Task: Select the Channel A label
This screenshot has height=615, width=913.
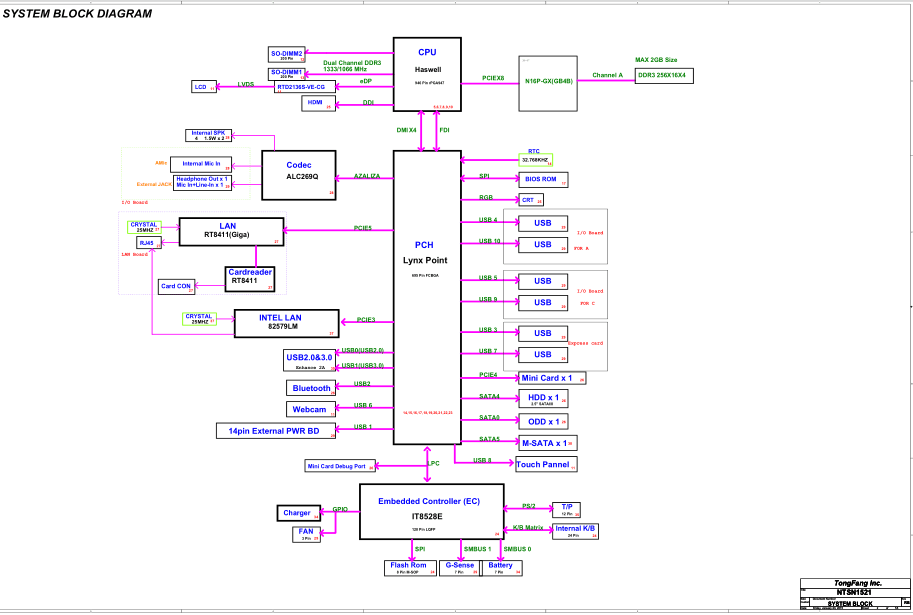Action: coord(607,75)
